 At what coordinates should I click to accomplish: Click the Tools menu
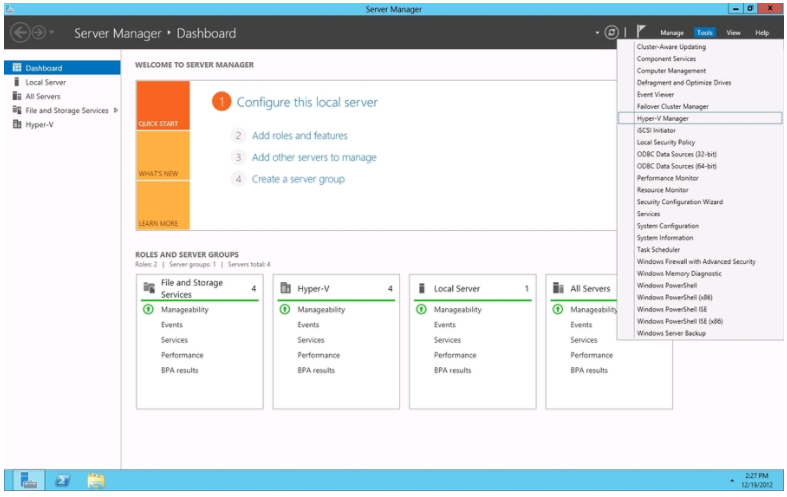click(x=704, y=33)
